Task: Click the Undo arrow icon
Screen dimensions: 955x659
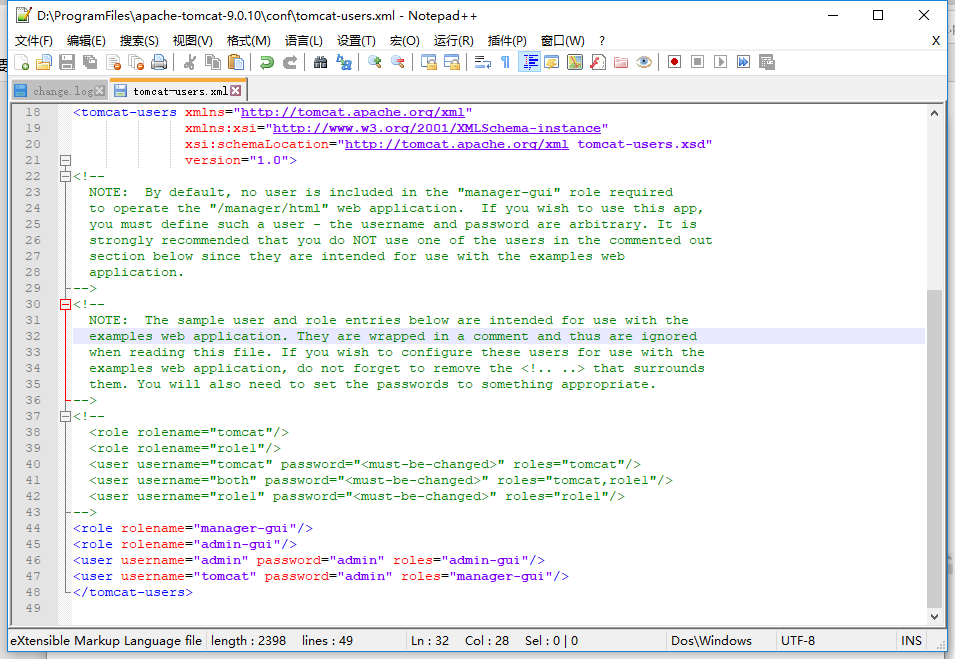Action: [266, 62]
